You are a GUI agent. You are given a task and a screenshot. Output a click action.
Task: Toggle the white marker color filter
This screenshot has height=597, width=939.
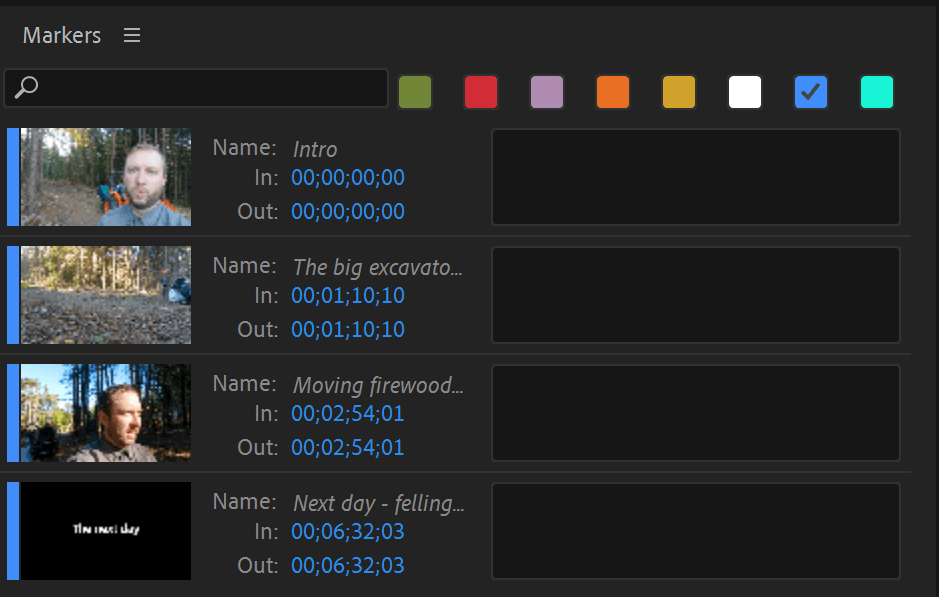[745, 92]
